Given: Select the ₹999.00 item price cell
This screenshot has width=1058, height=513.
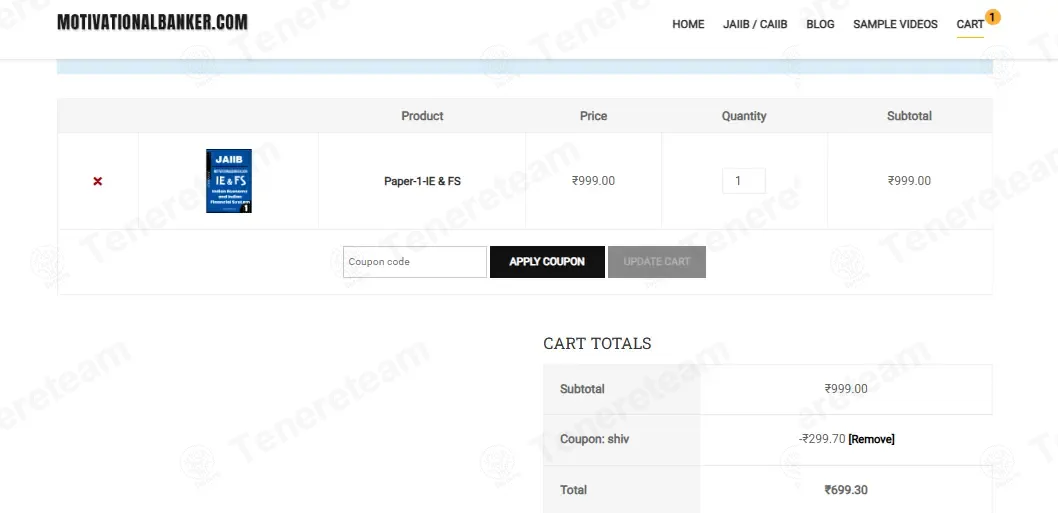Looking at the screenshot, I should (x=594, y=181).
